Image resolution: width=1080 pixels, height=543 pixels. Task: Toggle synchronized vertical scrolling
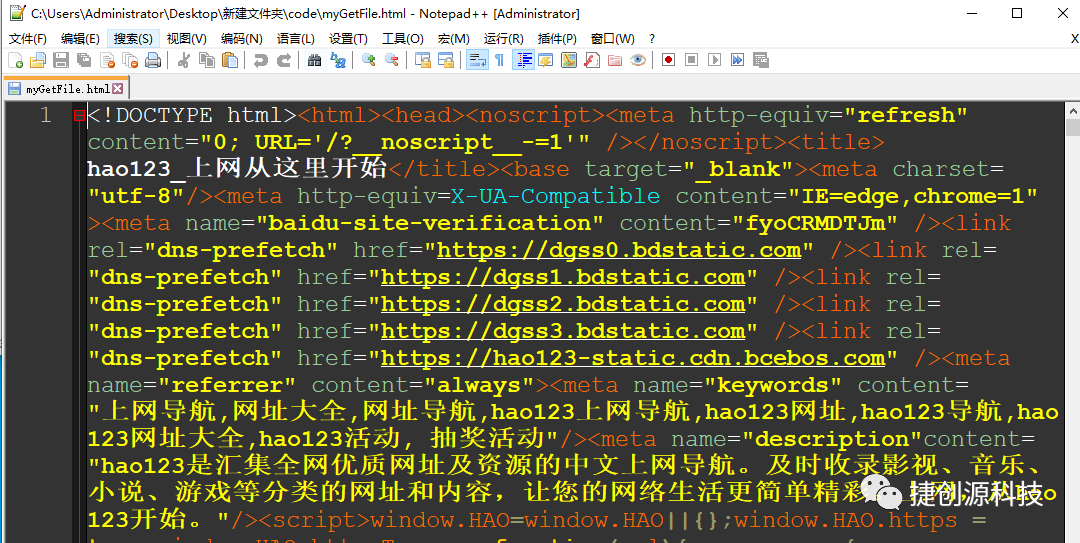pos(422,60)
